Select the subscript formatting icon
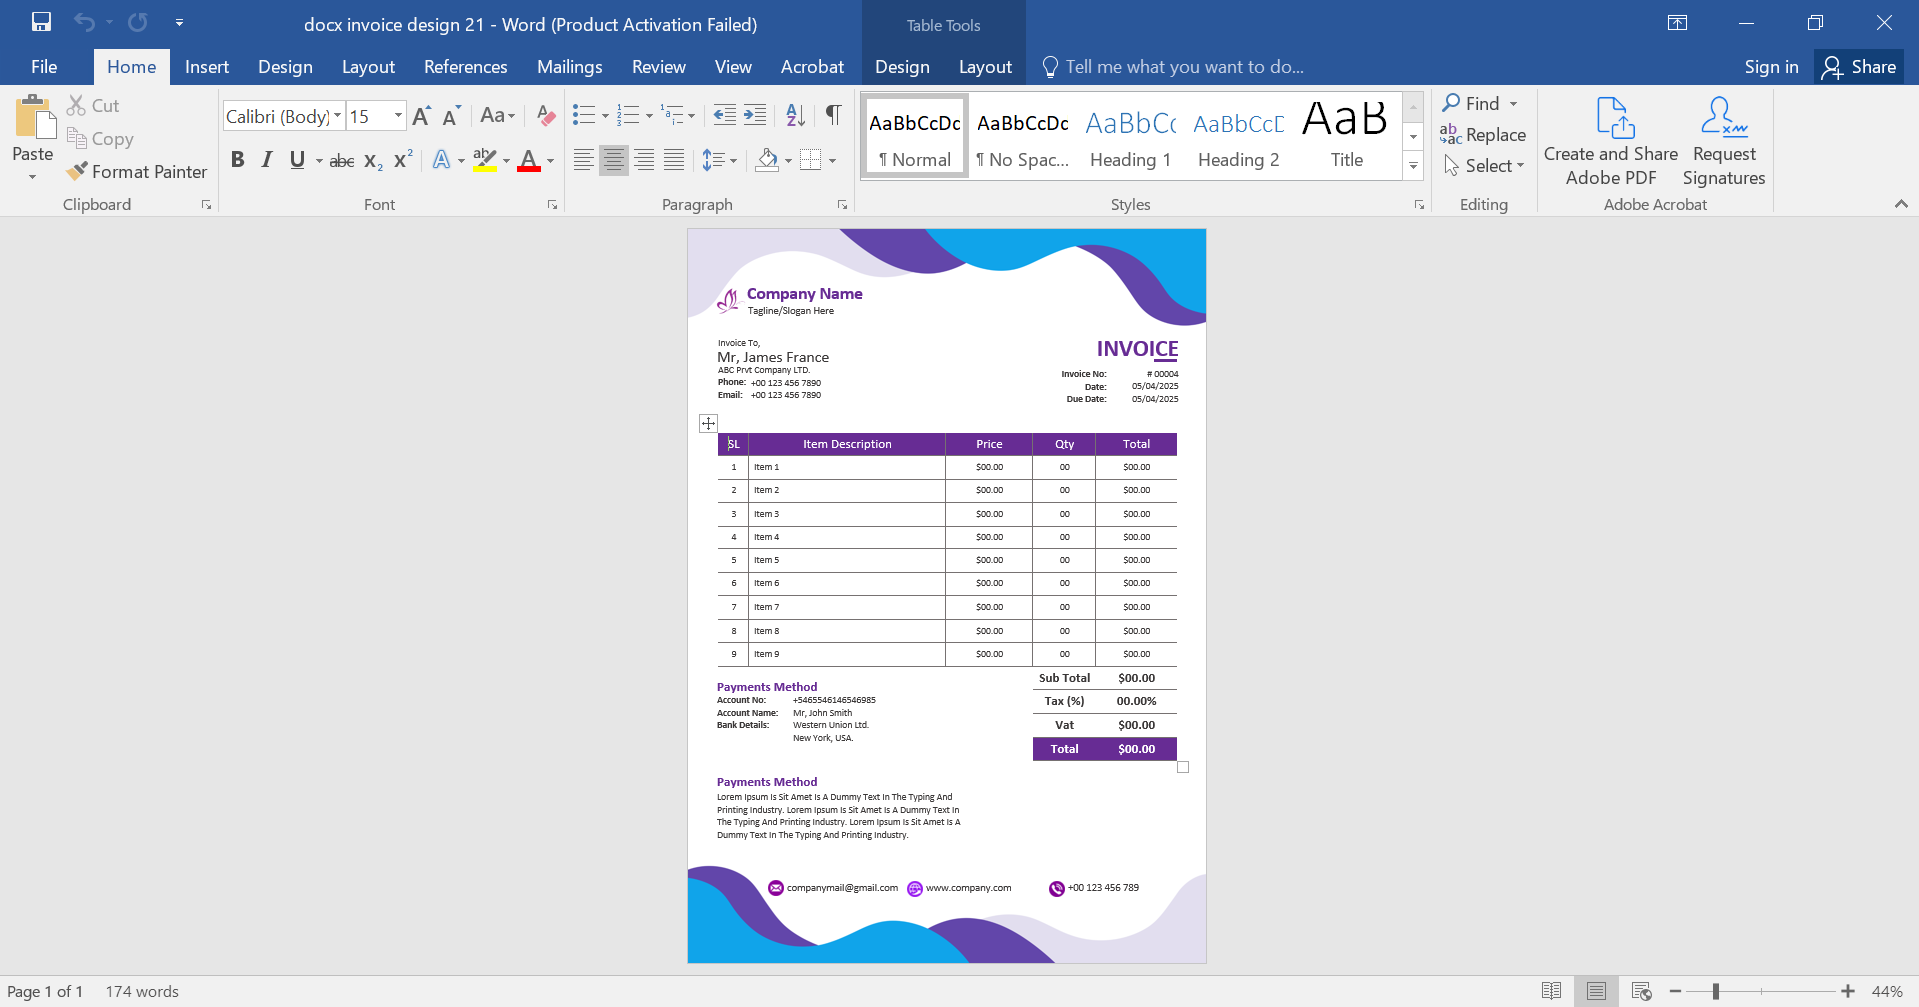The width and height of the screenshot is (1919, 1007). [x=371, y=160]
